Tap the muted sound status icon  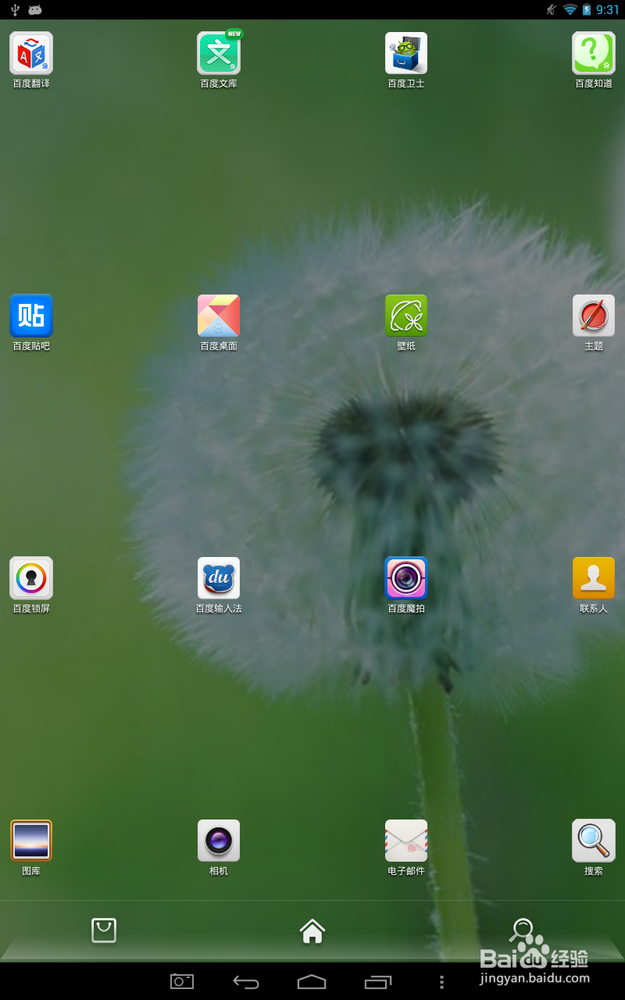552,10
